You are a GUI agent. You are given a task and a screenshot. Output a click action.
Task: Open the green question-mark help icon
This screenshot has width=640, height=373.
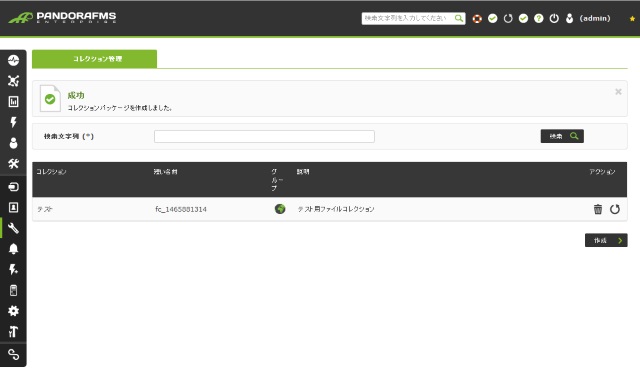tap(539, 18)
